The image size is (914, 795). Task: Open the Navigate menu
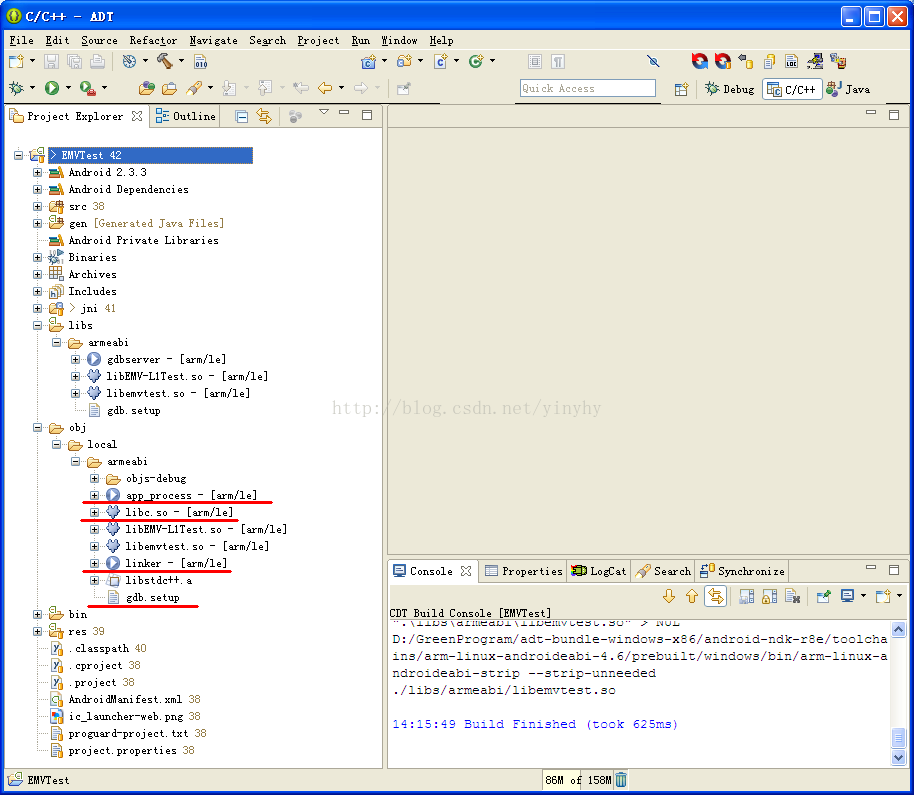pyautogui.click(x=213, y=40)
